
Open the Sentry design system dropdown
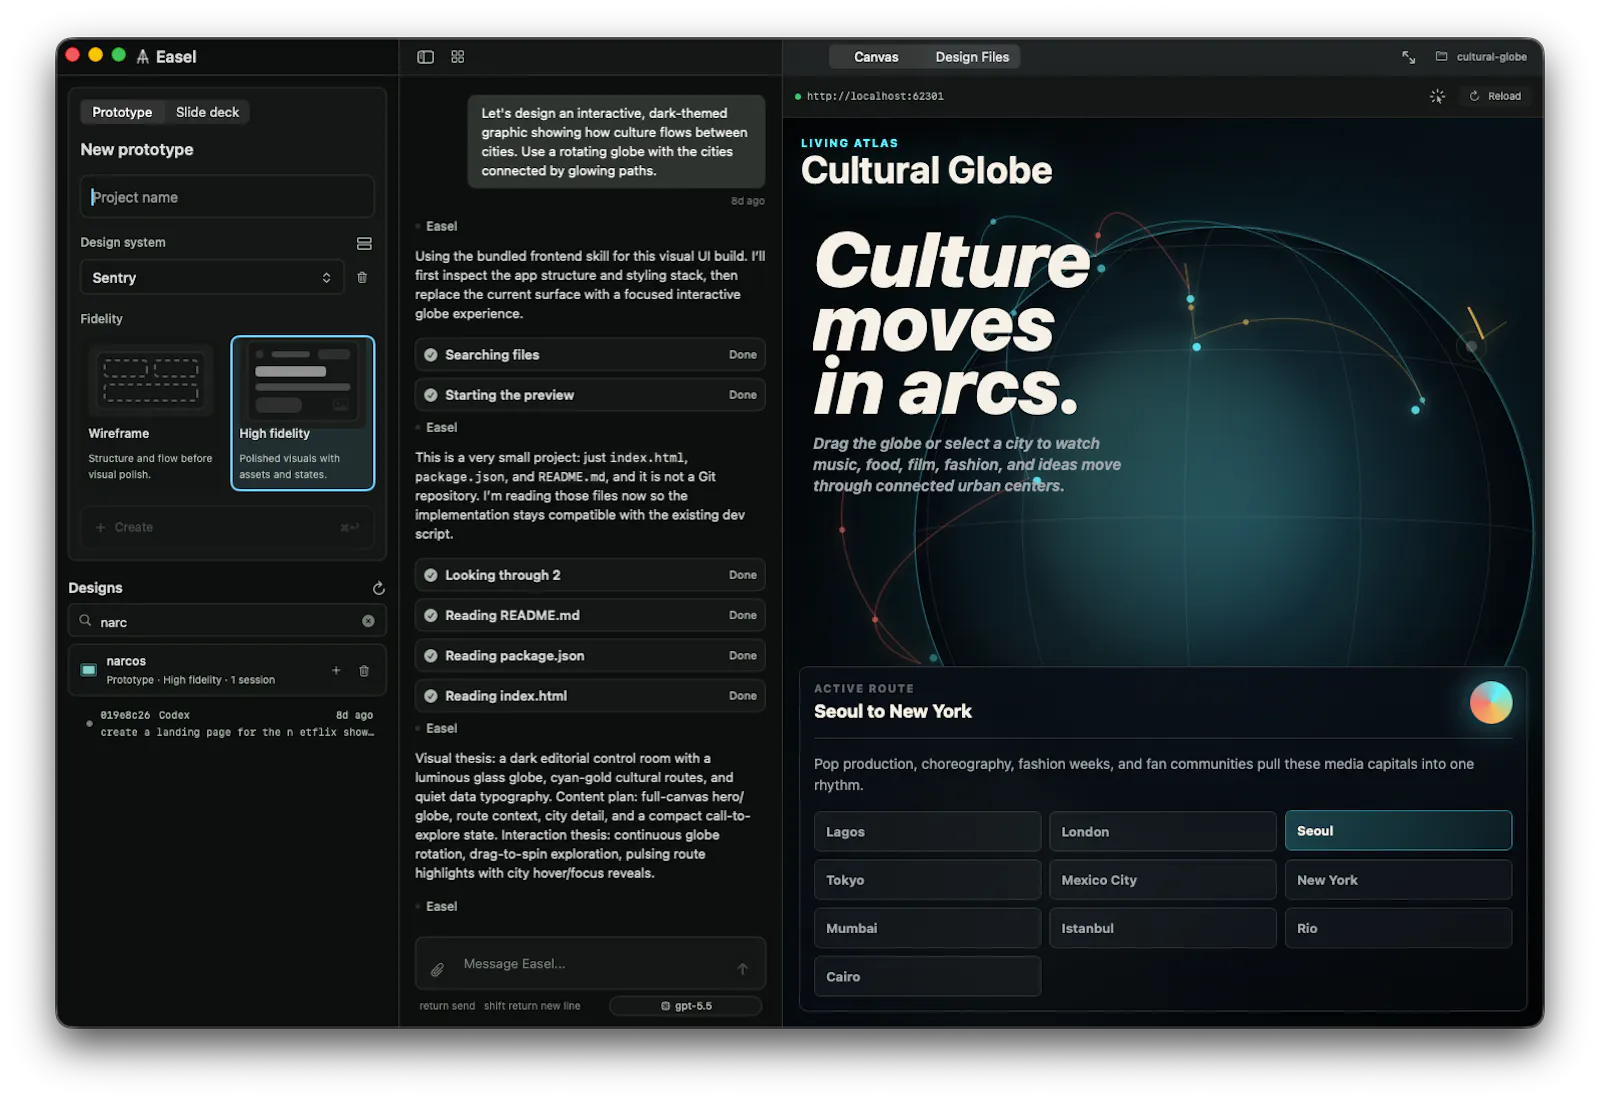pos(212,278)
